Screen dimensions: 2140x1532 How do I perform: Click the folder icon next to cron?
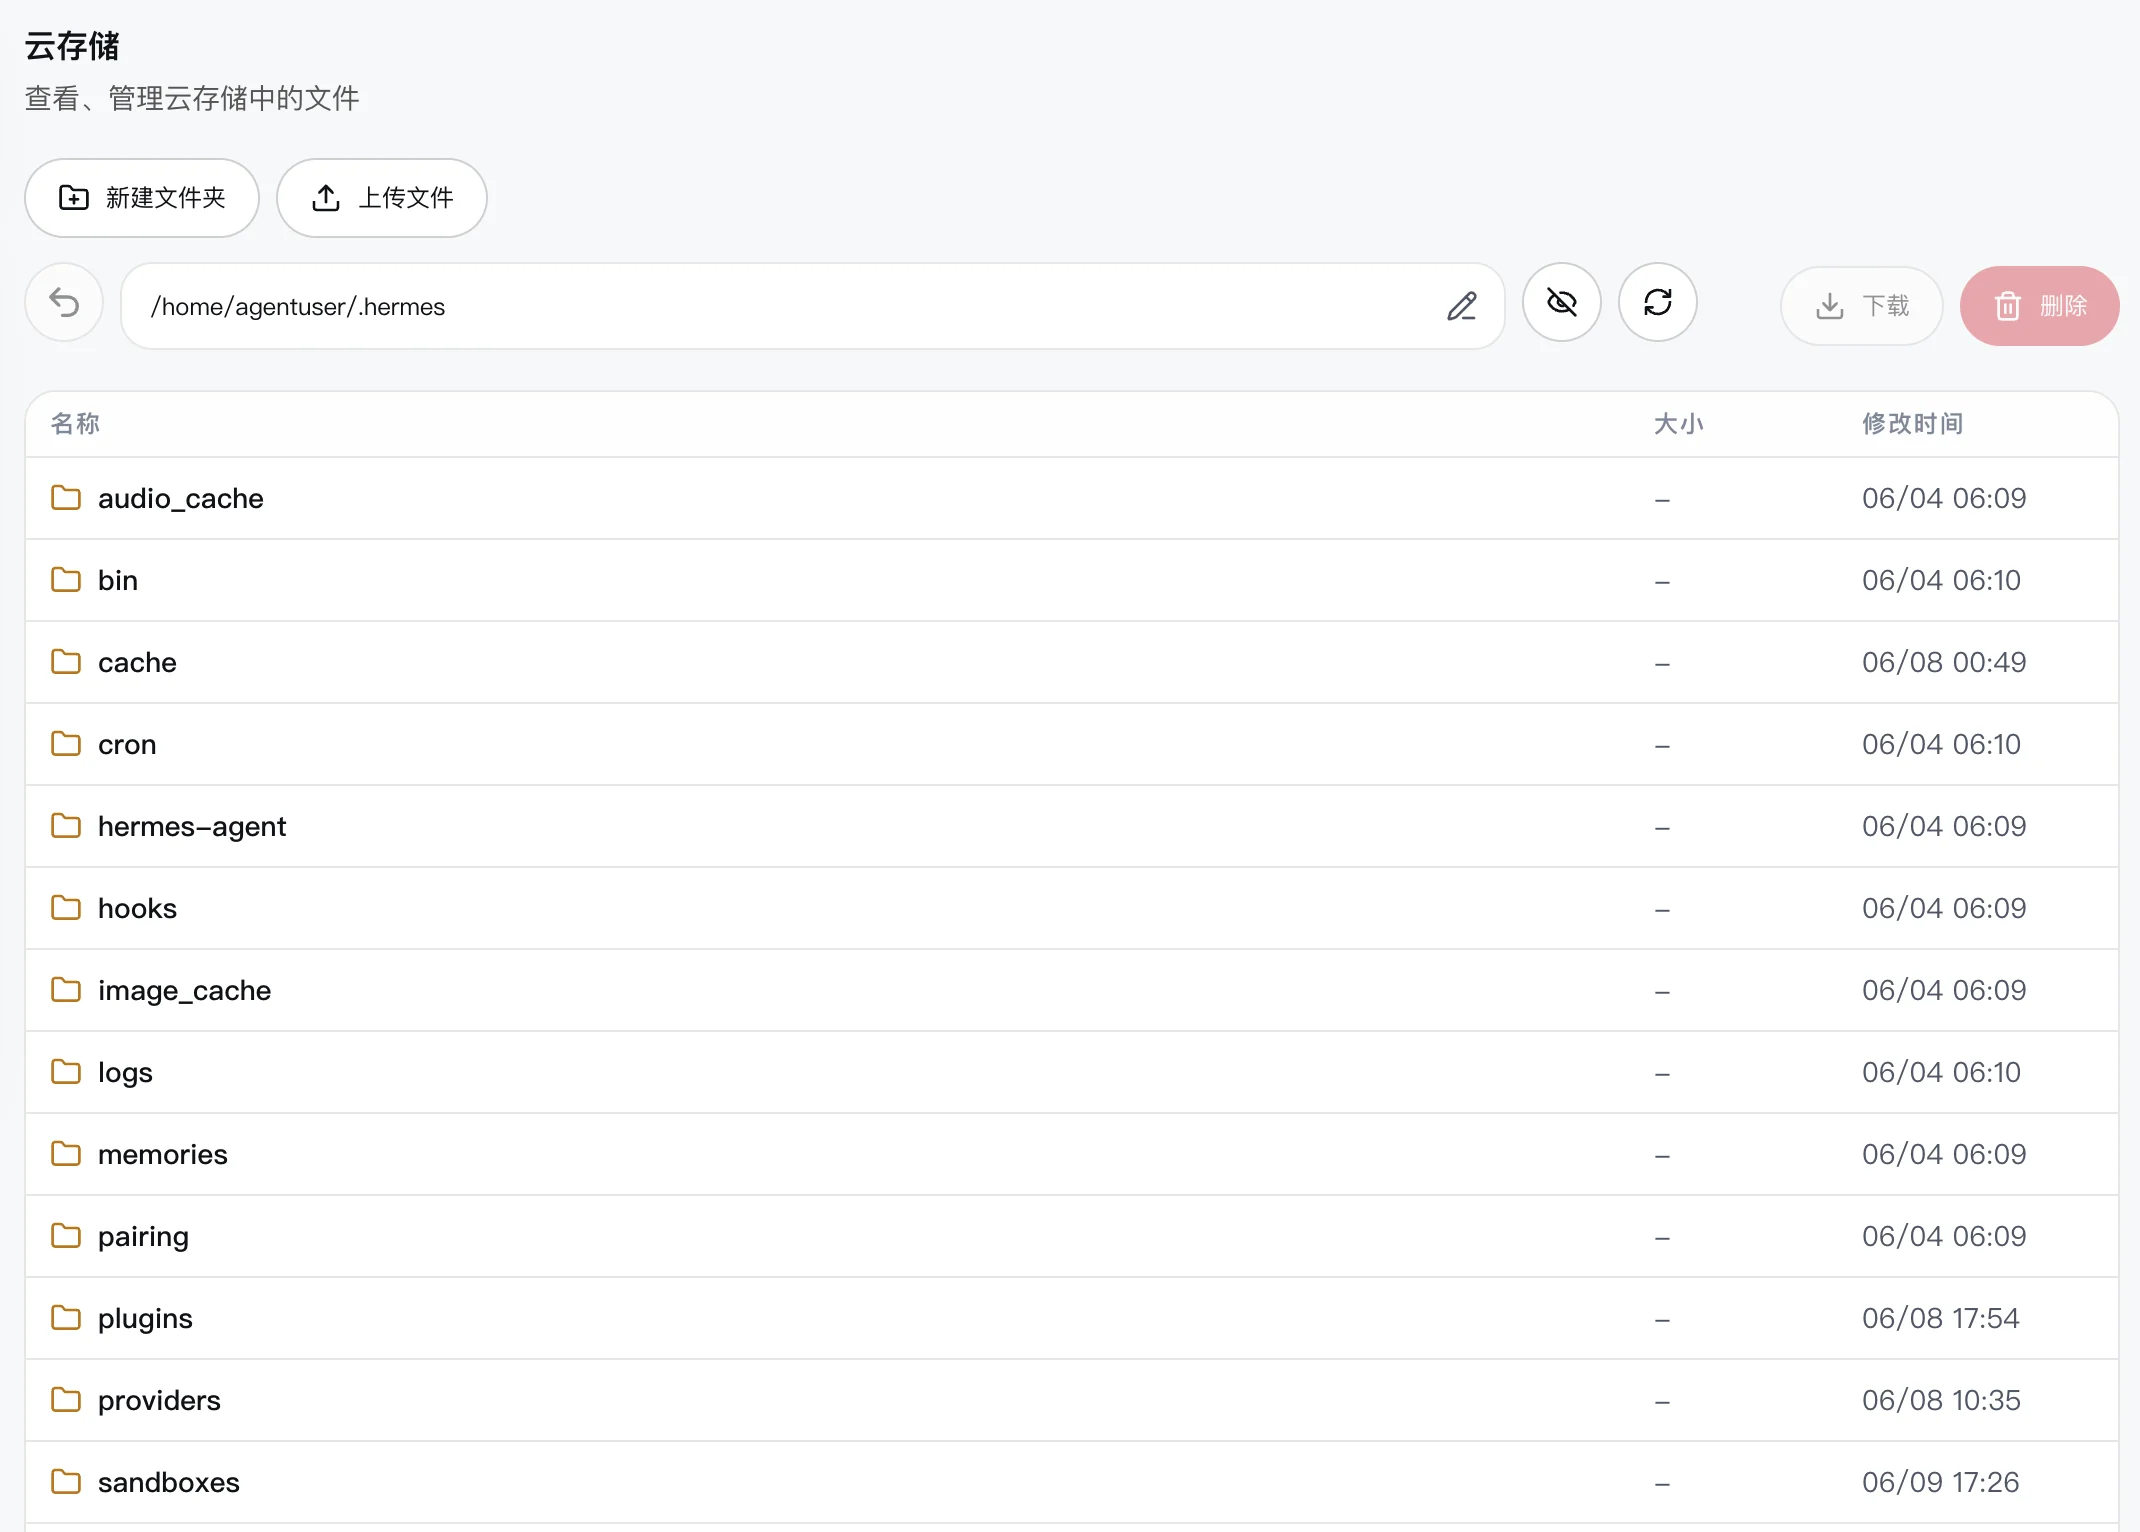pyautogui.click(x=66, y=744)
